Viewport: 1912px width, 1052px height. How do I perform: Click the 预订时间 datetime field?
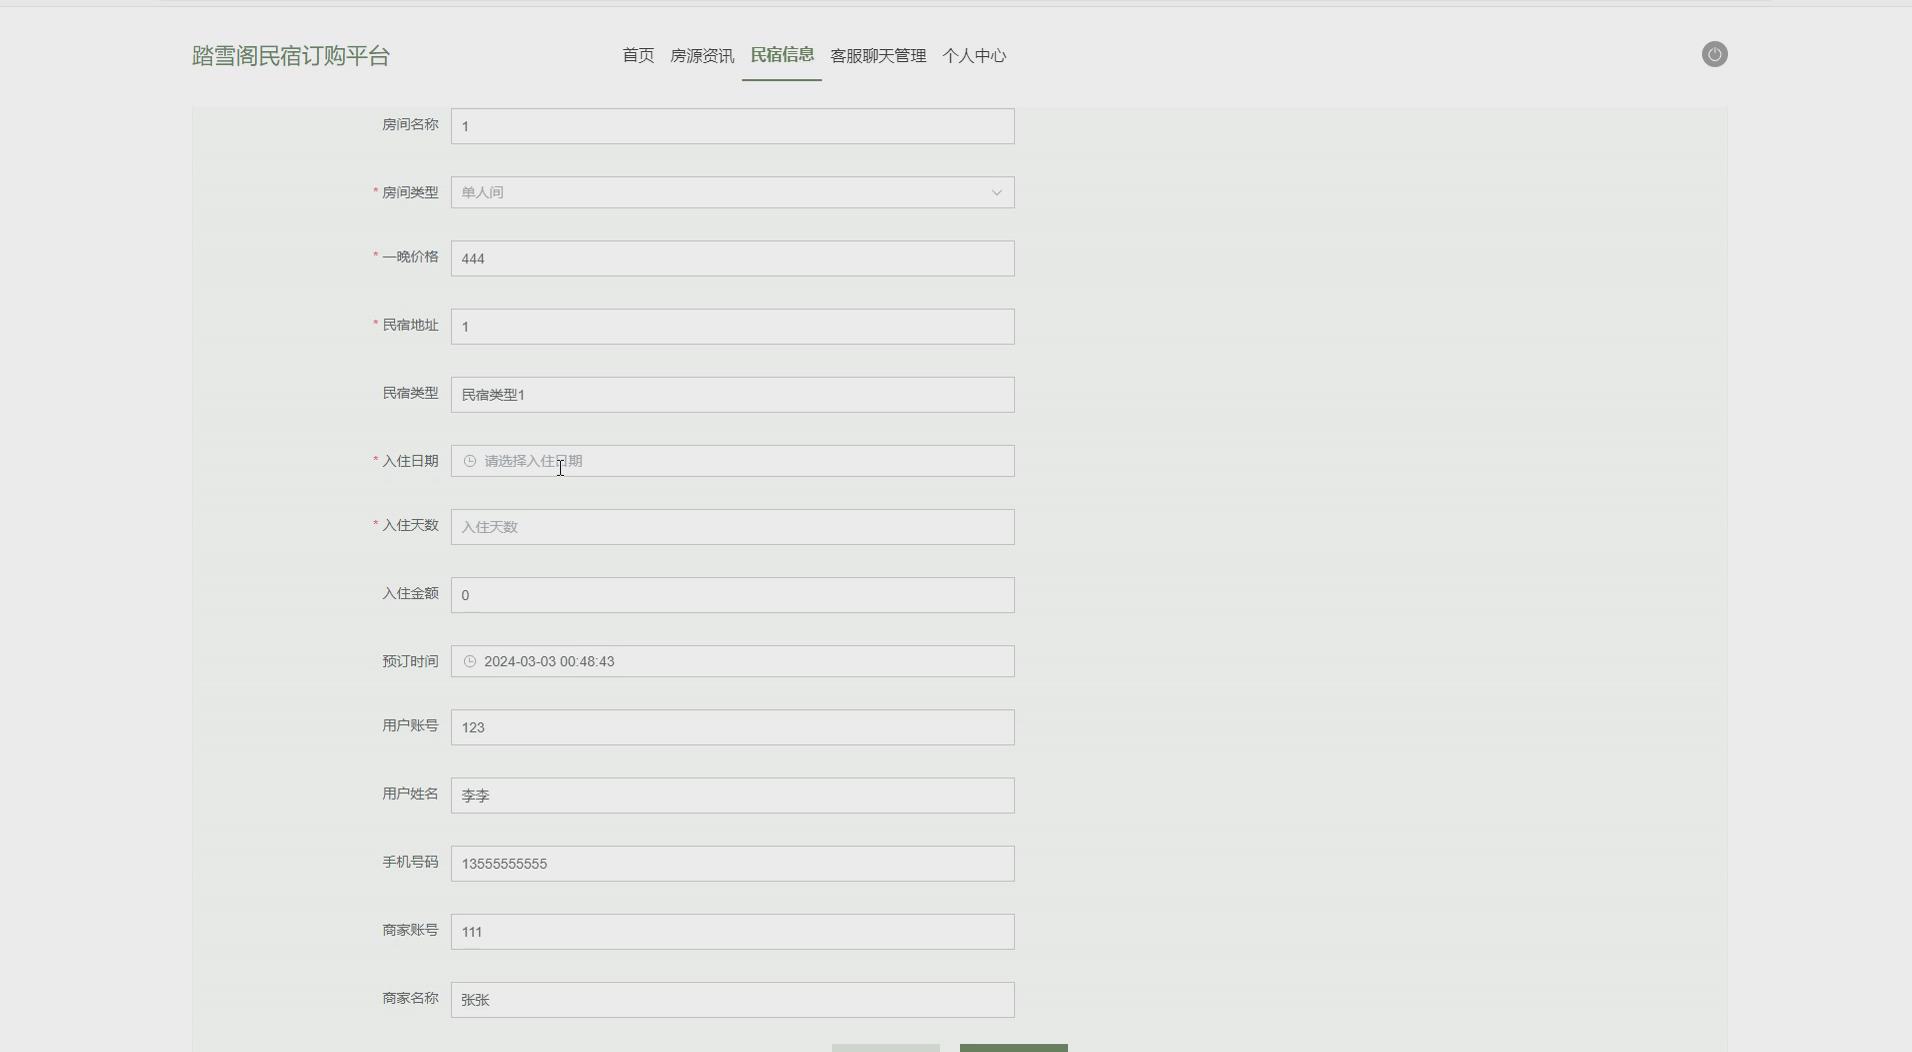732,661
